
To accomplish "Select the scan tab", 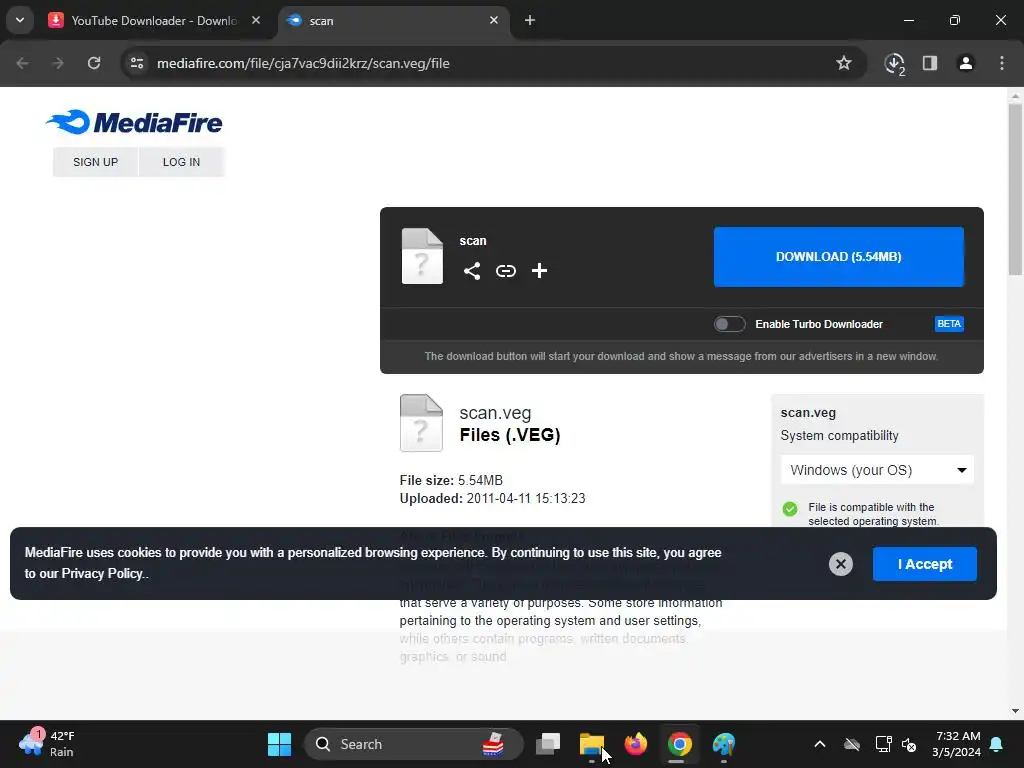I will click(392, 20).
